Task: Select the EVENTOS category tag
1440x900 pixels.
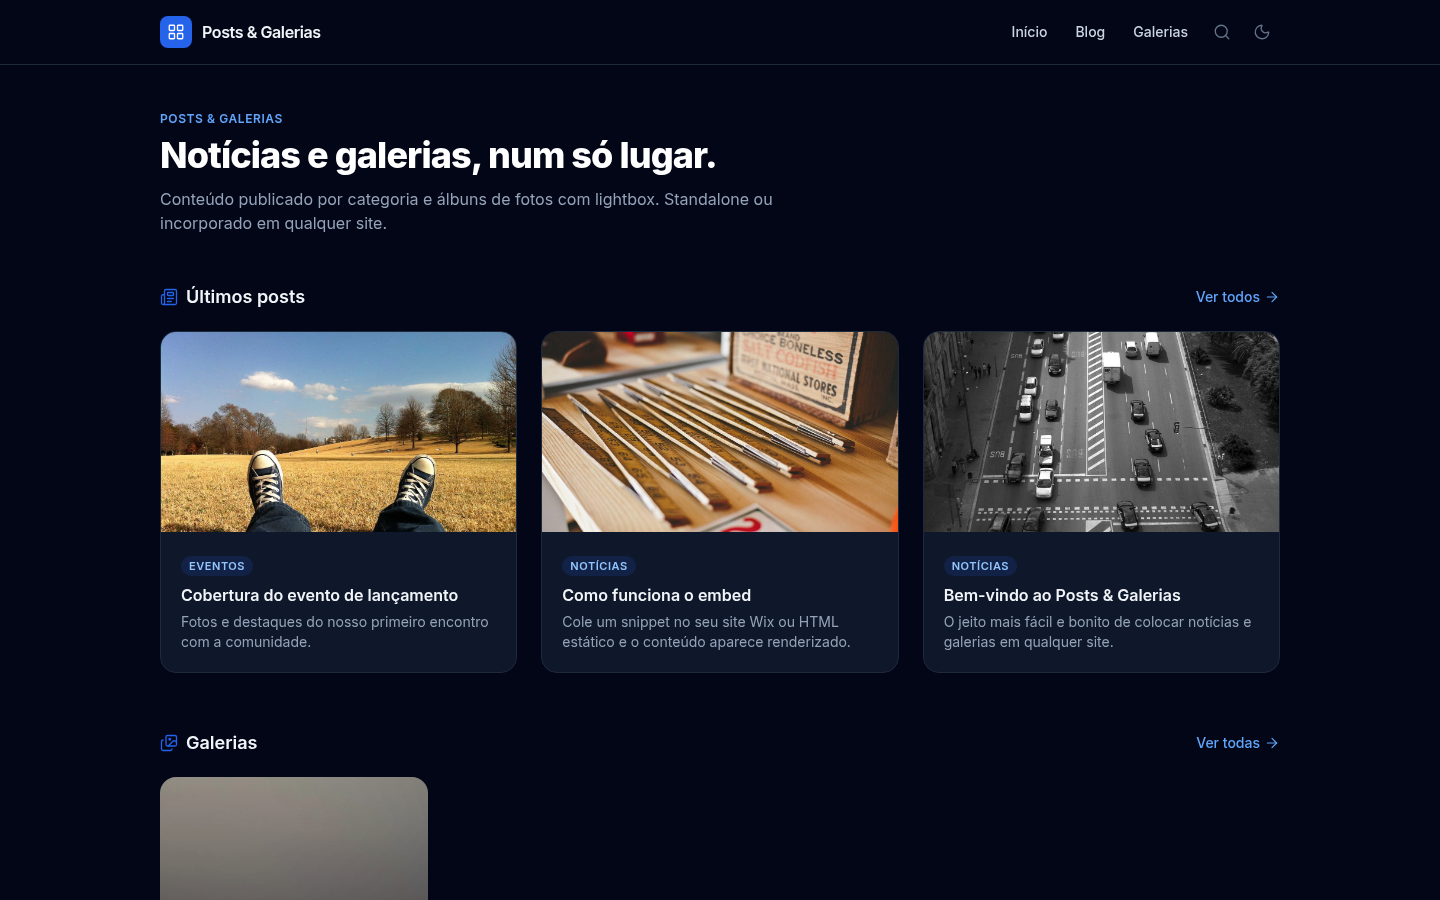Action: click(217, 566)
